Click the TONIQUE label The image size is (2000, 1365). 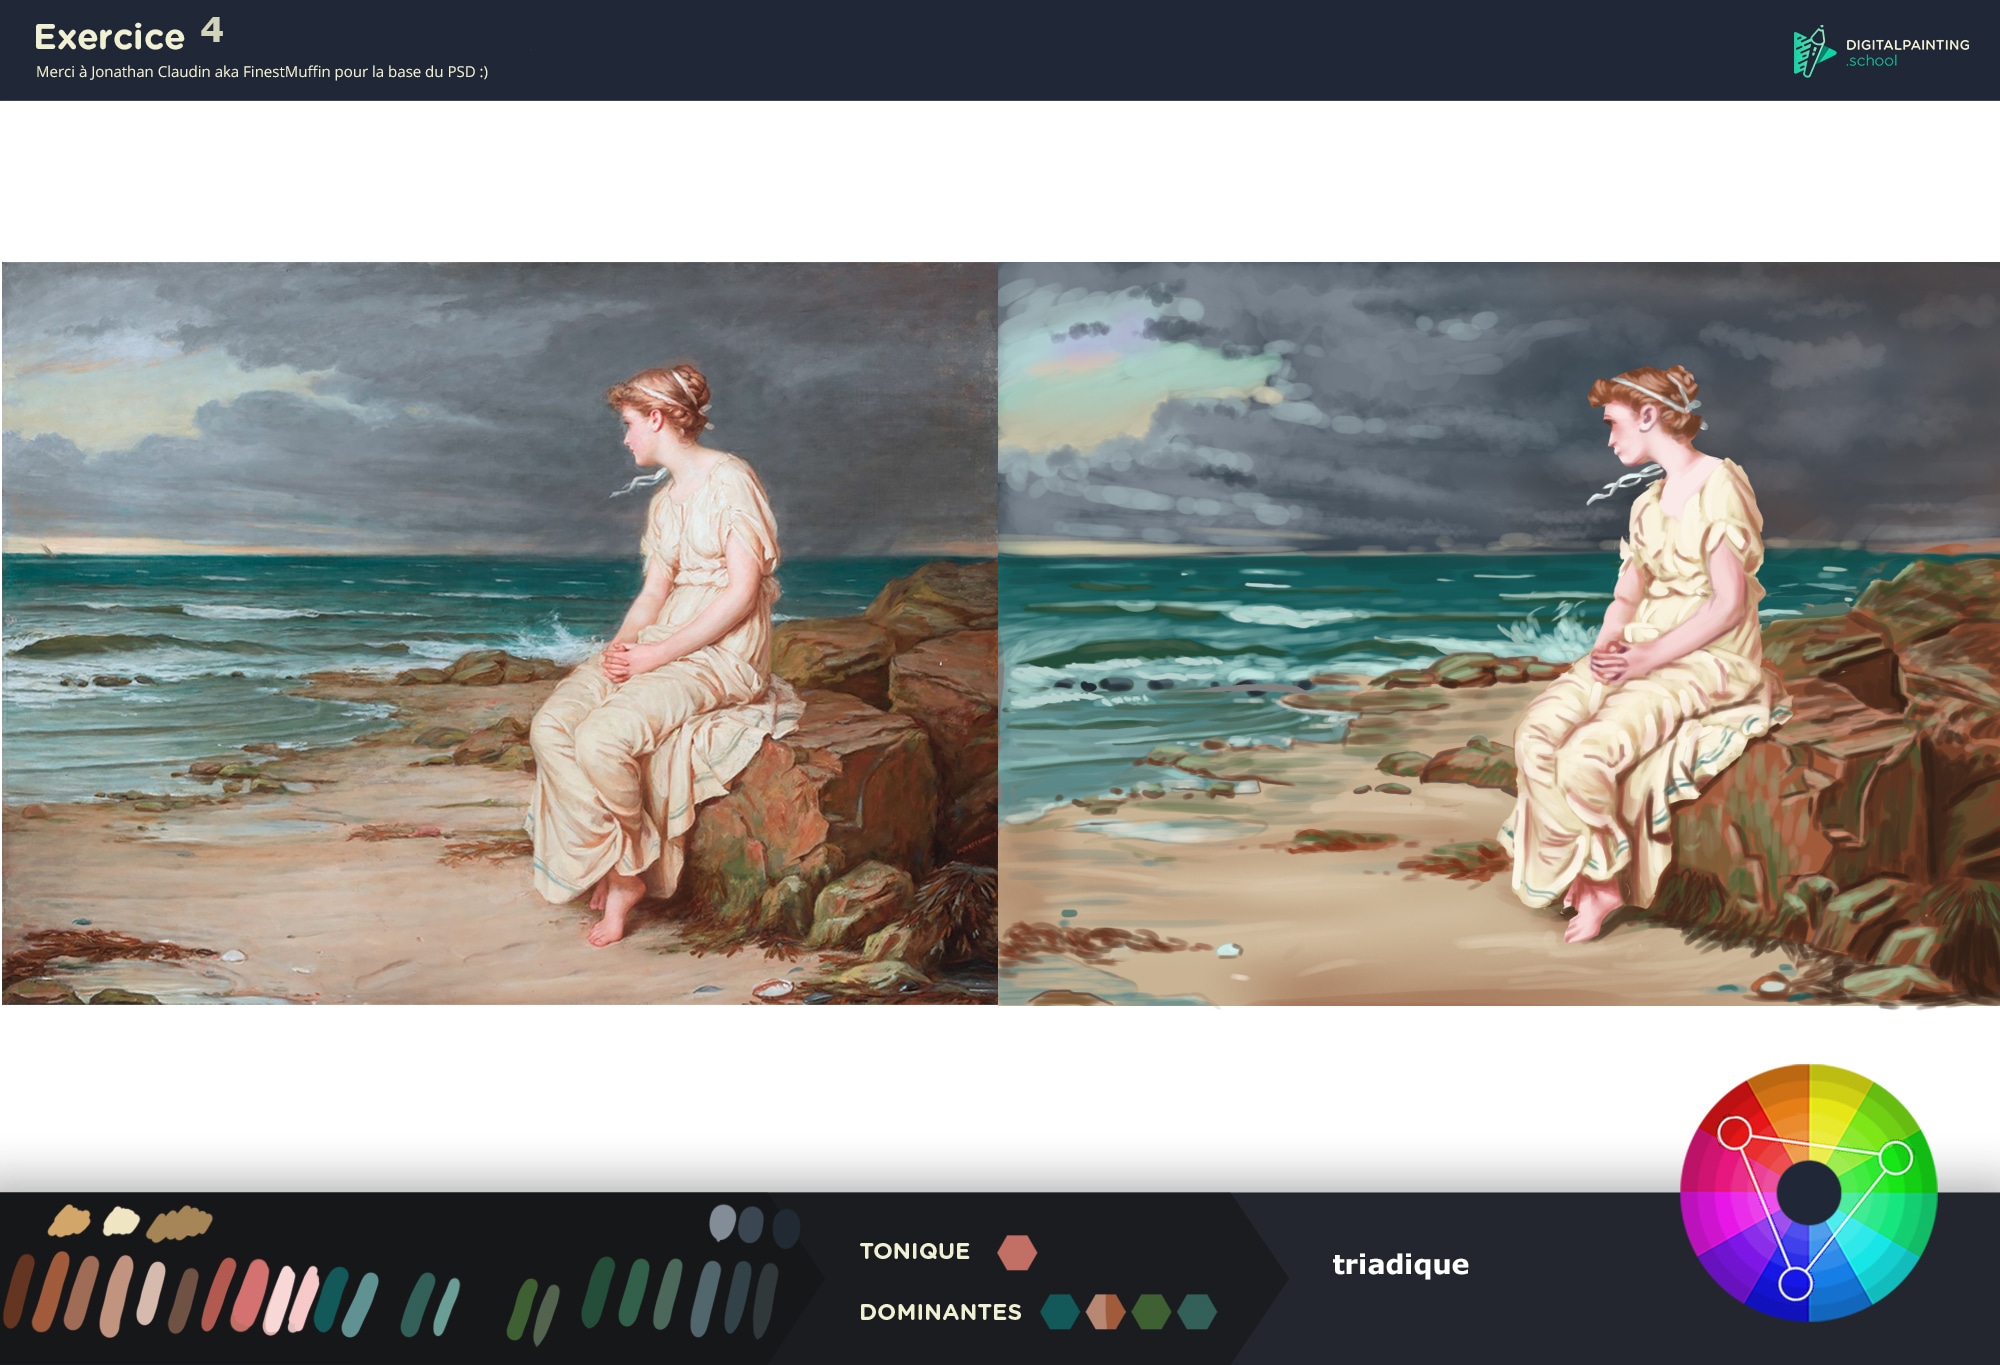[x=914, y=1251]
